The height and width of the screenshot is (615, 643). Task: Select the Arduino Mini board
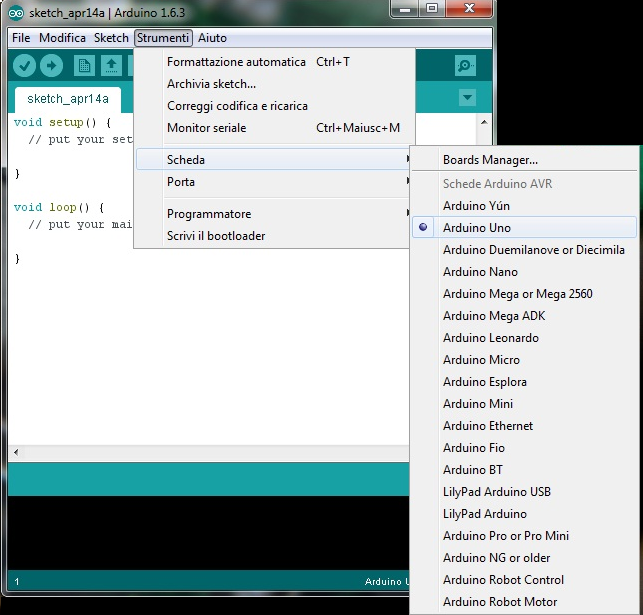click(524, 404)
